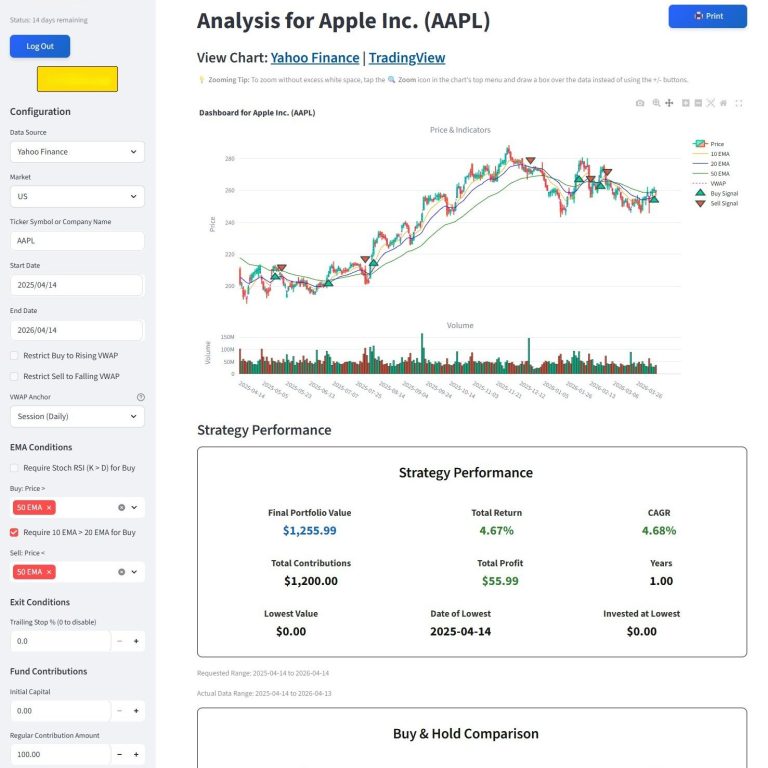This screenshot has width=768, height=768.
Task: Click the VWAP Anchor help icon
Action: pos(140,397)
